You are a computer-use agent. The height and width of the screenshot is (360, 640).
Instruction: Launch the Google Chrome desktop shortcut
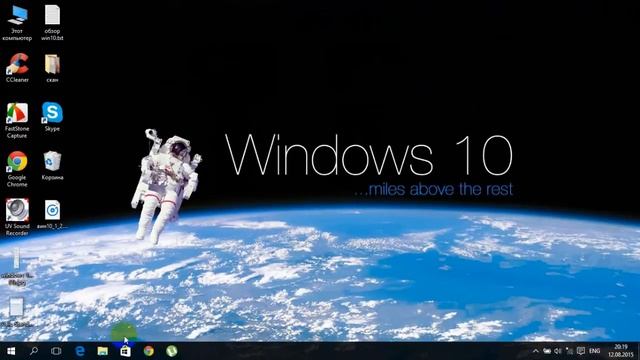pos(17,169)
